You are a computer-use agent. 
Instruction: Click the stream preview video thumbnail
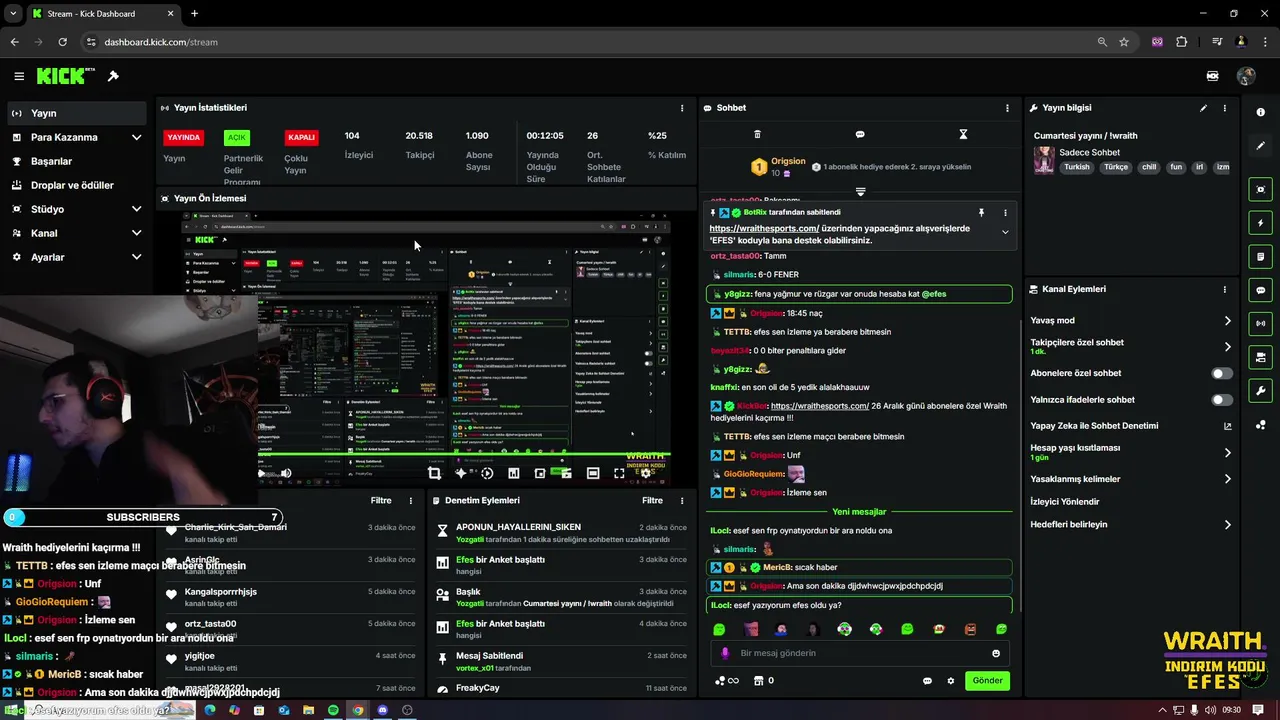(x=426, y=349)
